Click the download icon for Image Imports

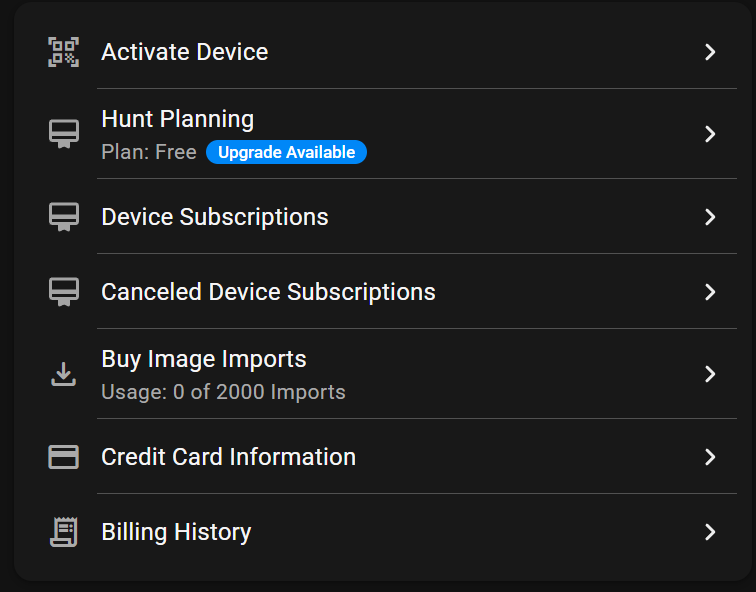coord(64,374)
